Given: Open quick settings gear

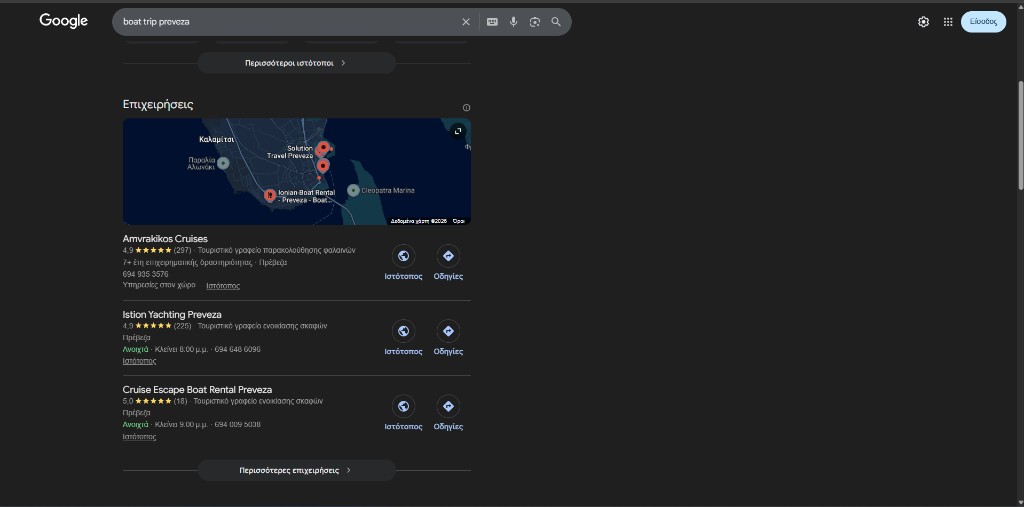Looking at the screenshot, I should point(923,22).
